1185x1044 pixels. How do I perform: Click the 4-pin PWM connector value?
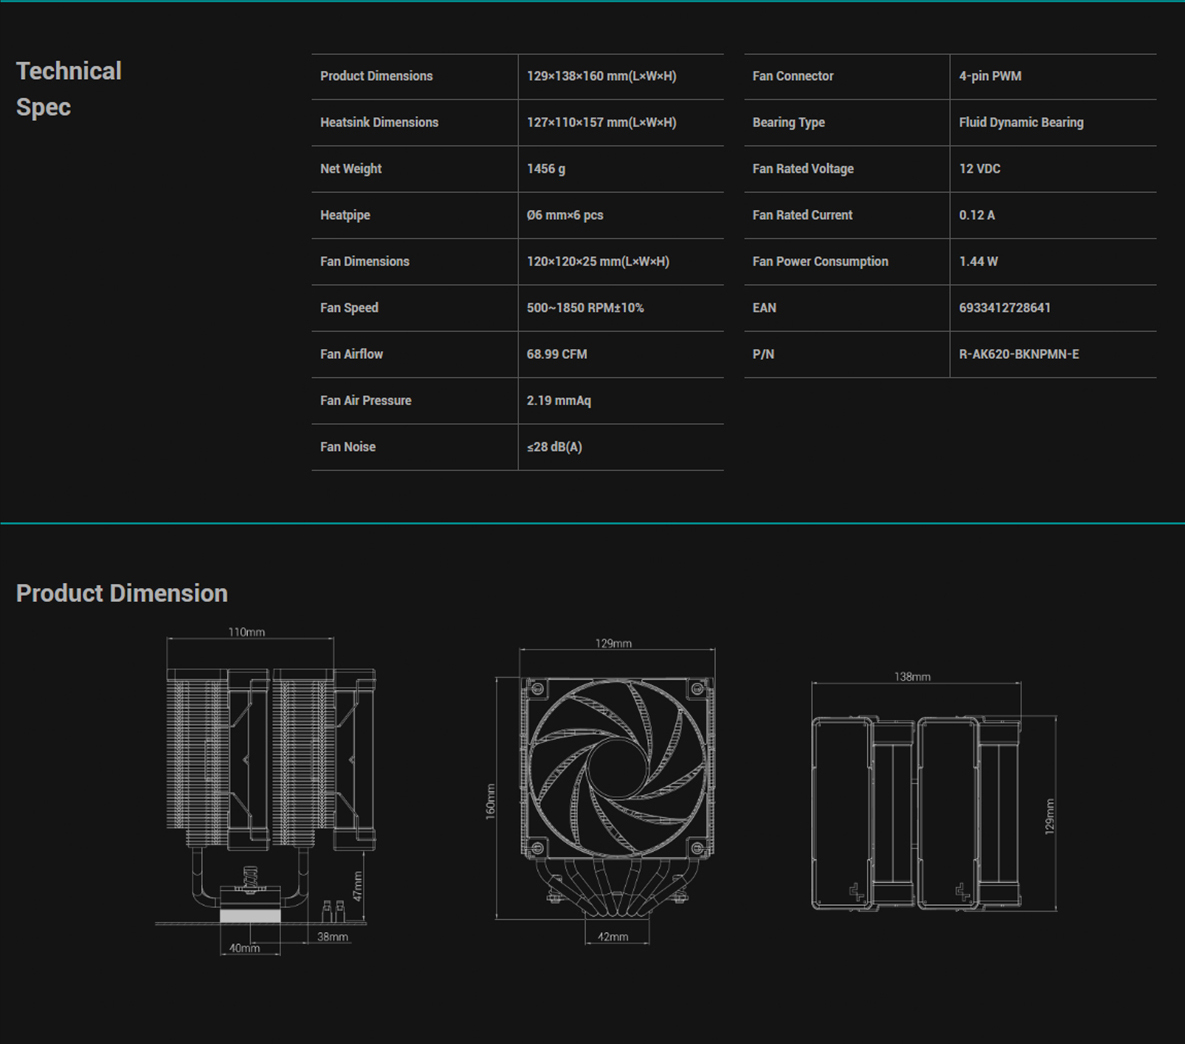[x=990, y=76]
